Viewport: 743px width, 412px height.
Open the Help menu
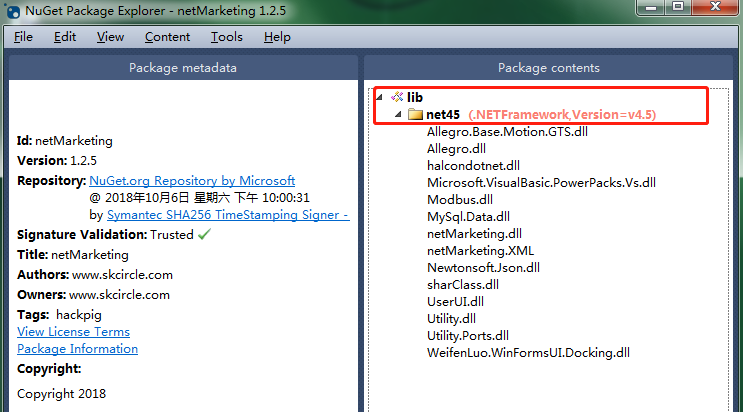pyautogui.click(x=277, y=37)
